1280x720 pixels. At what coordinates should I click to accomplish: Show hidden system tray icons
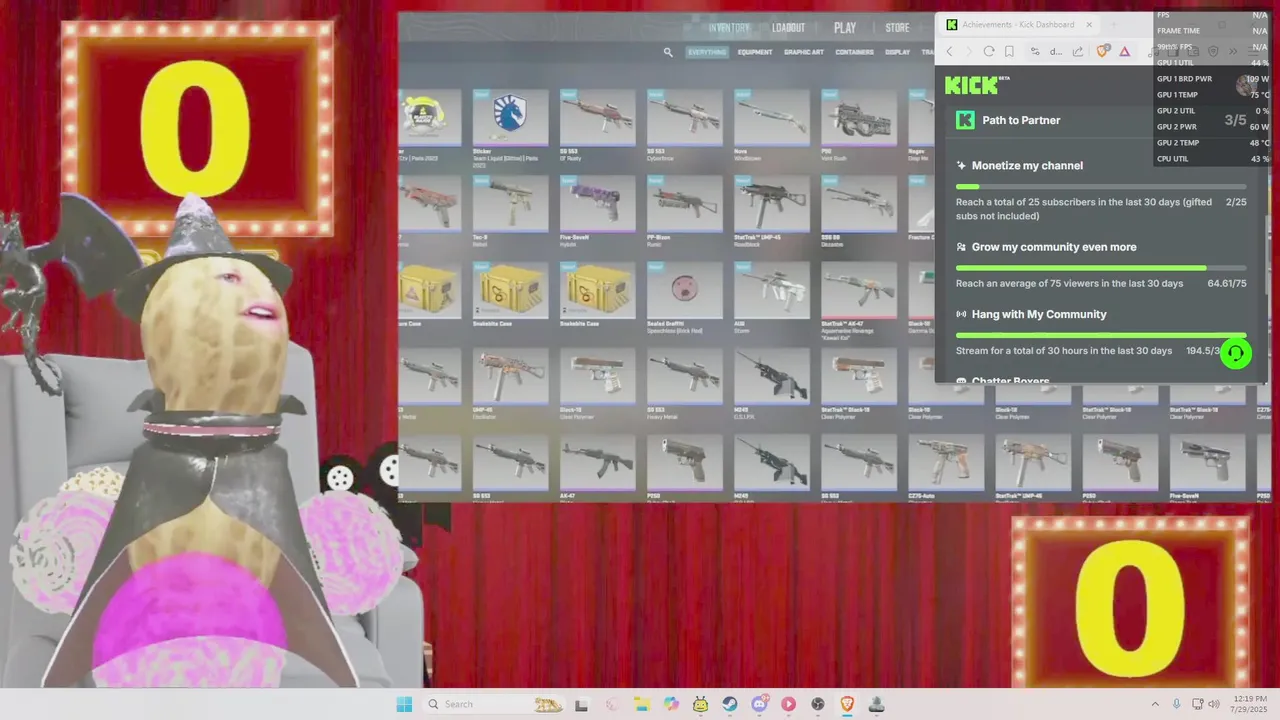[x=1155, y=704]
